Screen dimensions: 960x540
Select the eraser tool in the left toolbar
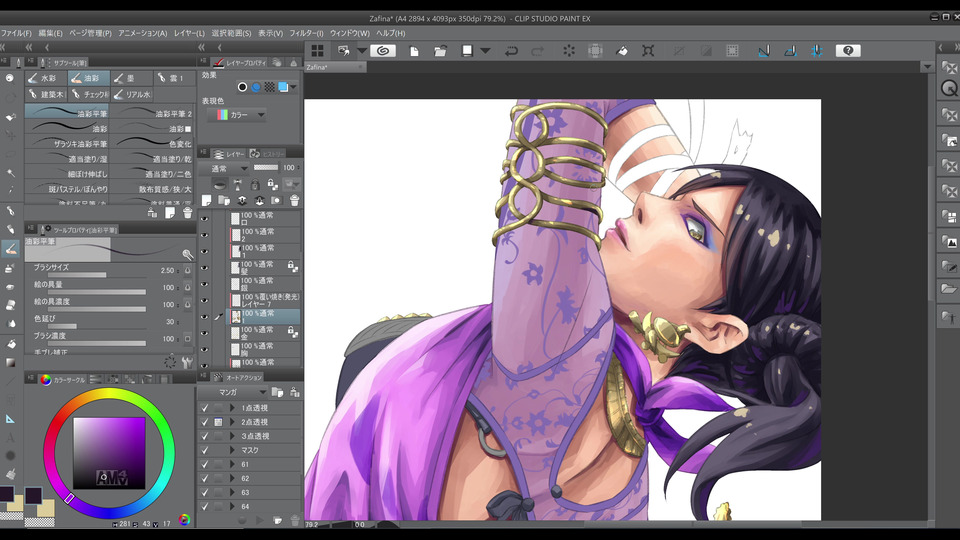[x=10, y=304]
